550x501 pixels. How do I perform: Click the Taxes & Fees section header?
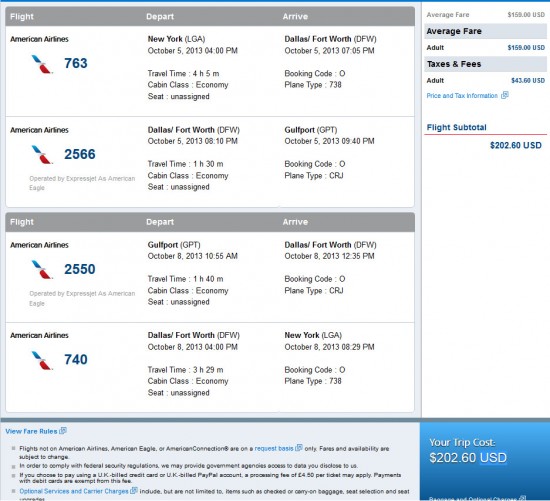[x=485, y=64]
